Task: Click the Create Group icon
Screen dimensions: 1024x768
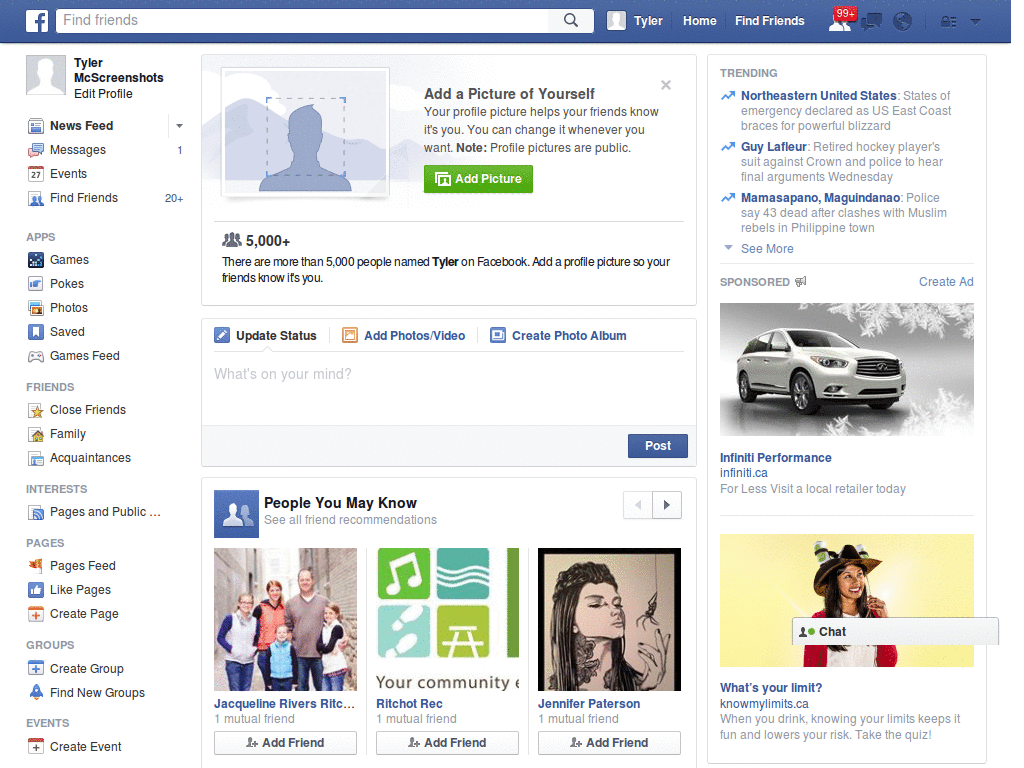Action: pos(36,669)
